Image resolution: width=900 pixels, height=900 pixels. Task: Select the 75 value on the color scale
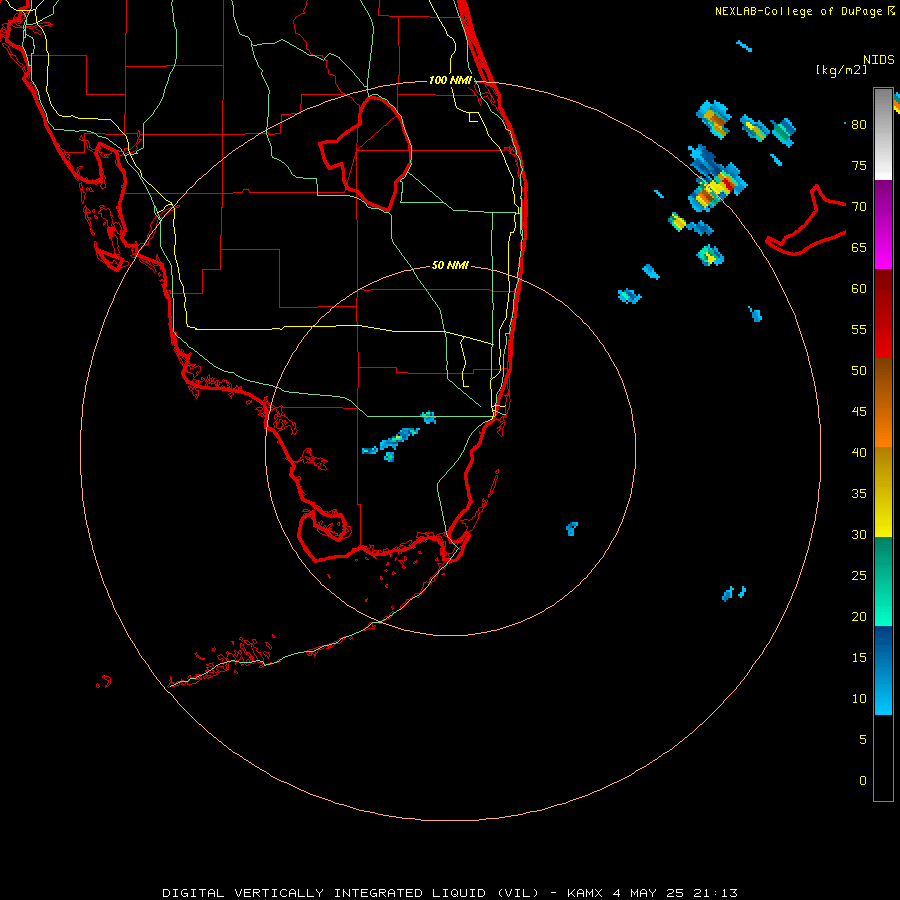click(x=859, y=165)
